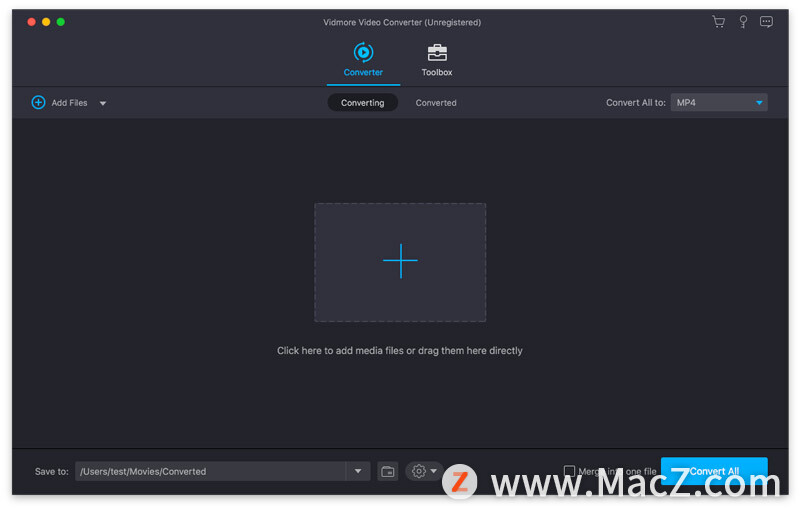Click the Convert All button
Viewport: 800px width, 509px height.
(x=714, y=471)
